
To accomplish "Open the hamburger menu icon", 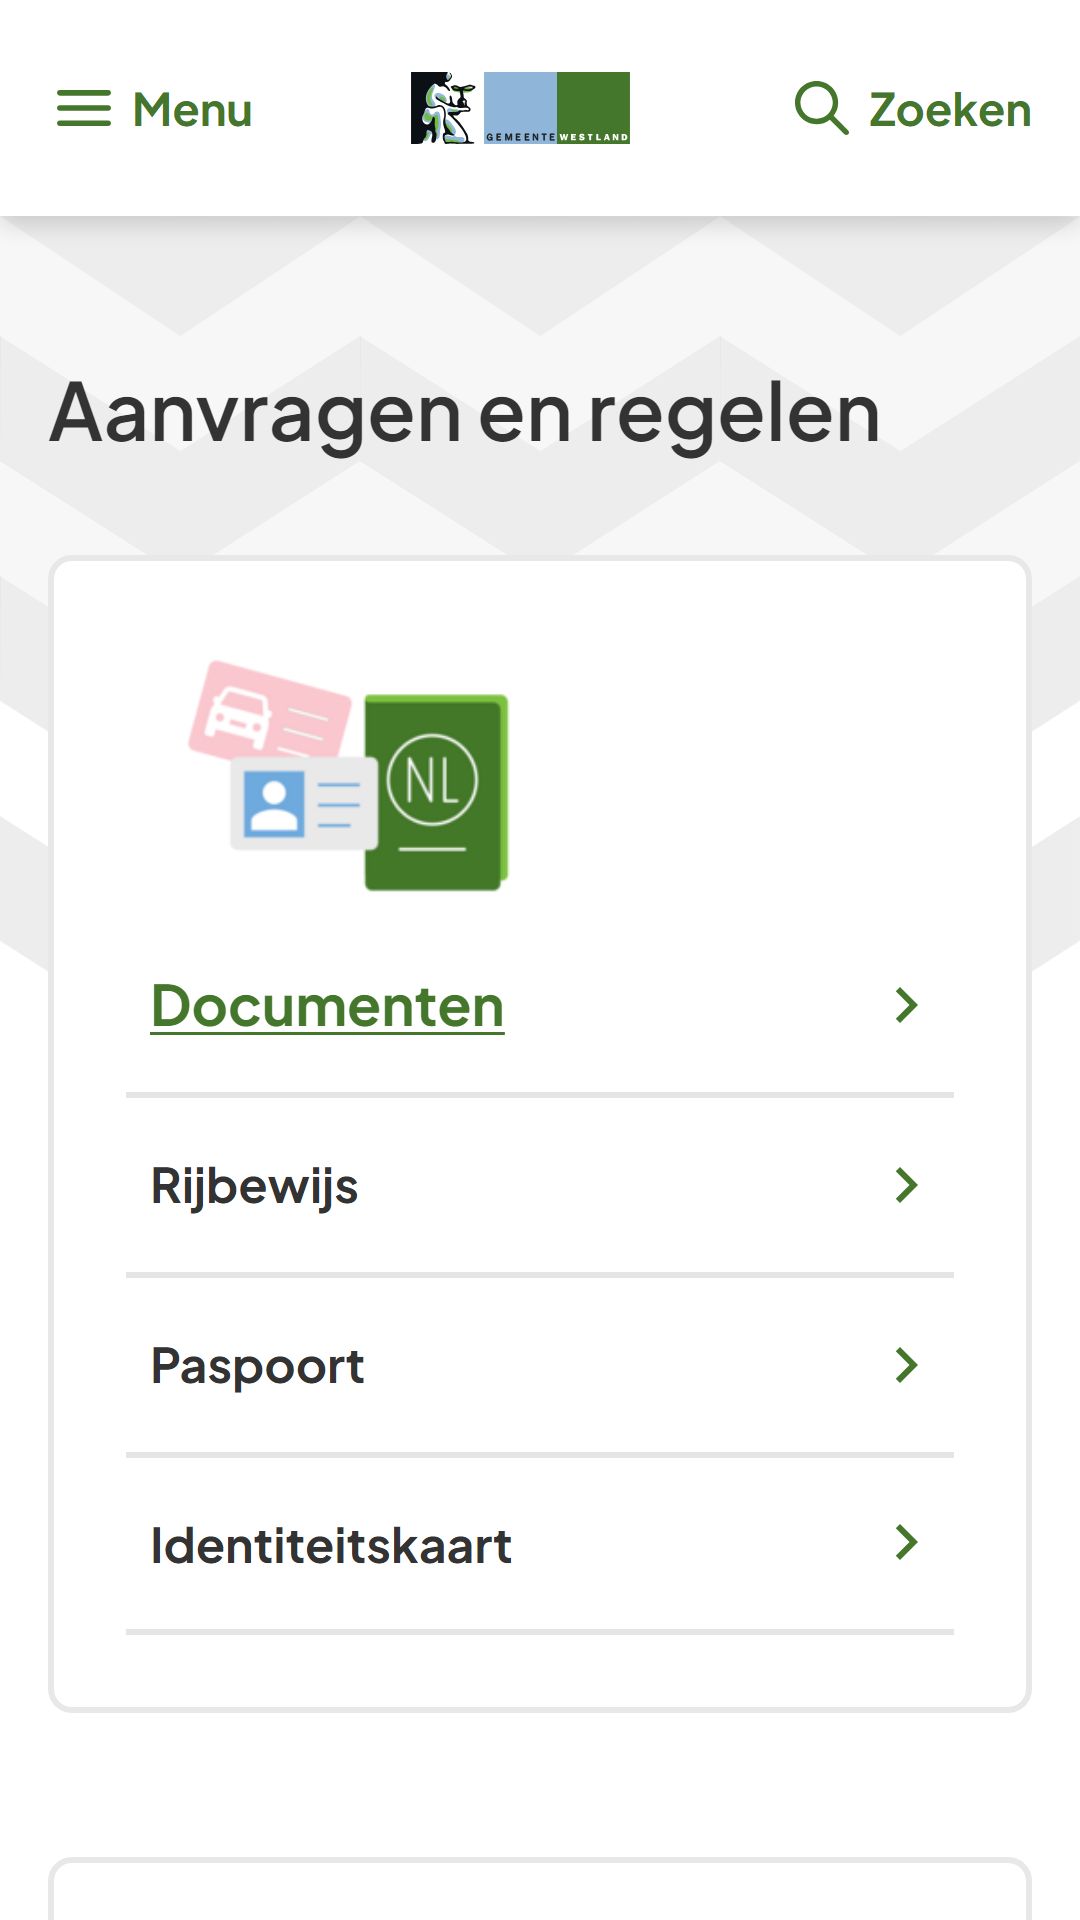I will (84, 109).
